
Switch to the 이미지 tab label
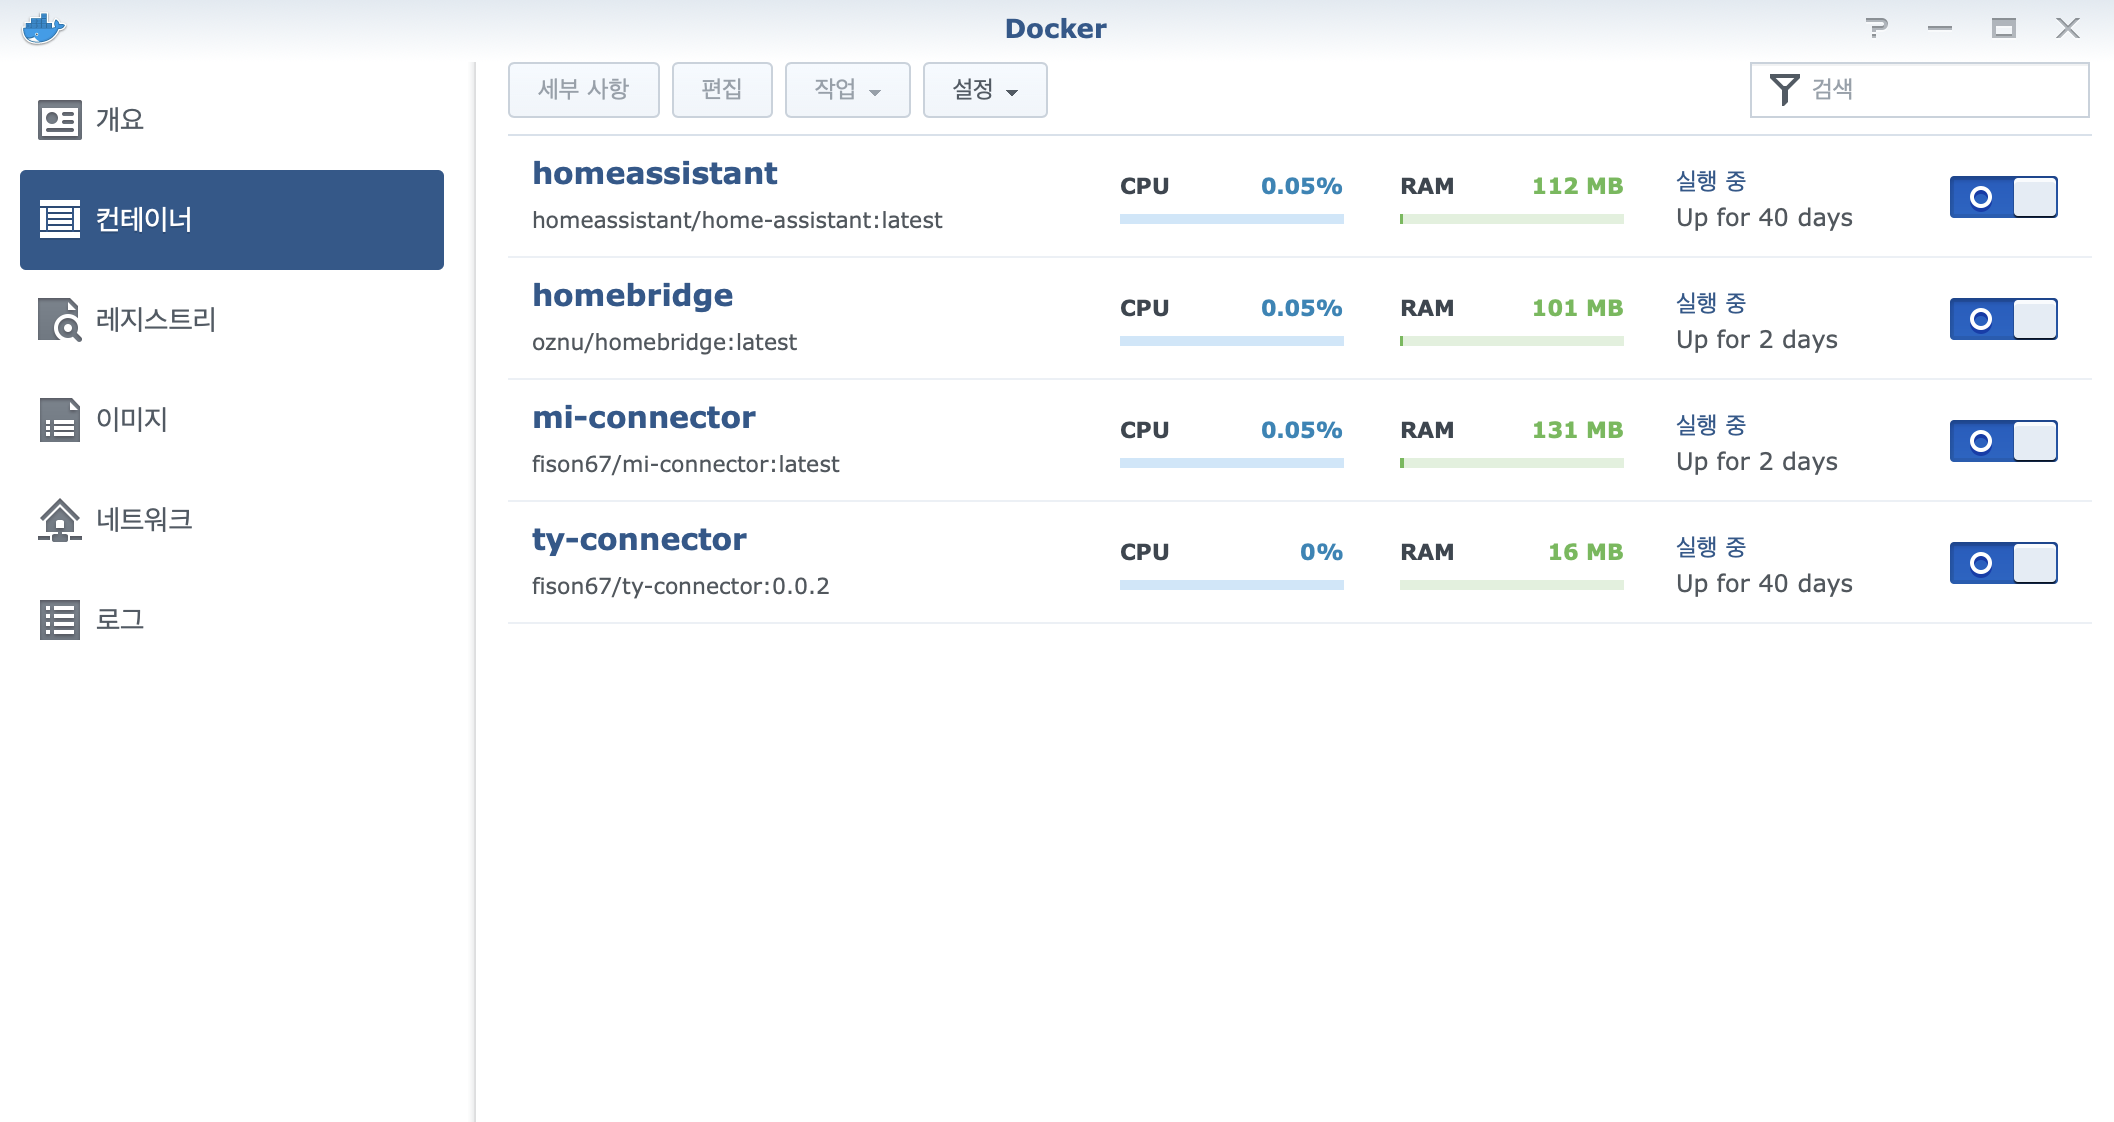(132, 420)
